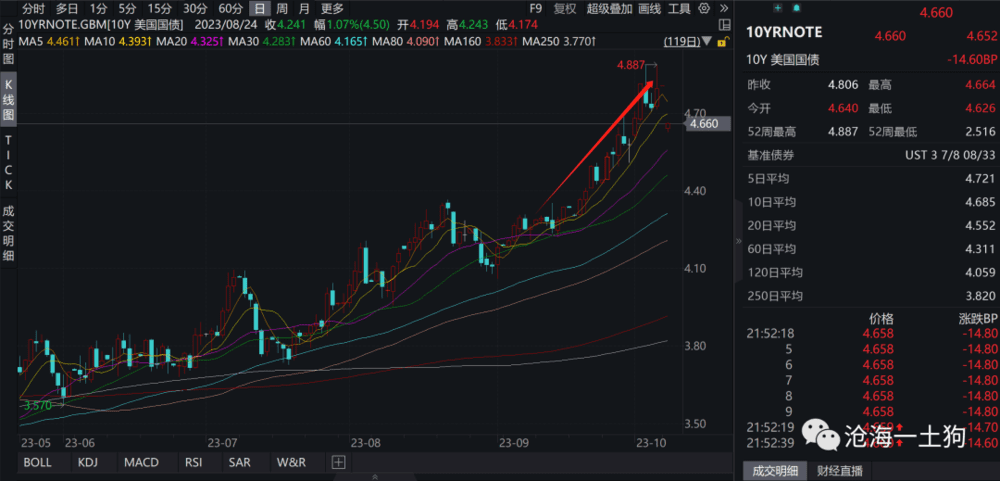Click the MA10 4.393 label
Viewport: 1000px width, 481px height.
click(x=117, y=41)
